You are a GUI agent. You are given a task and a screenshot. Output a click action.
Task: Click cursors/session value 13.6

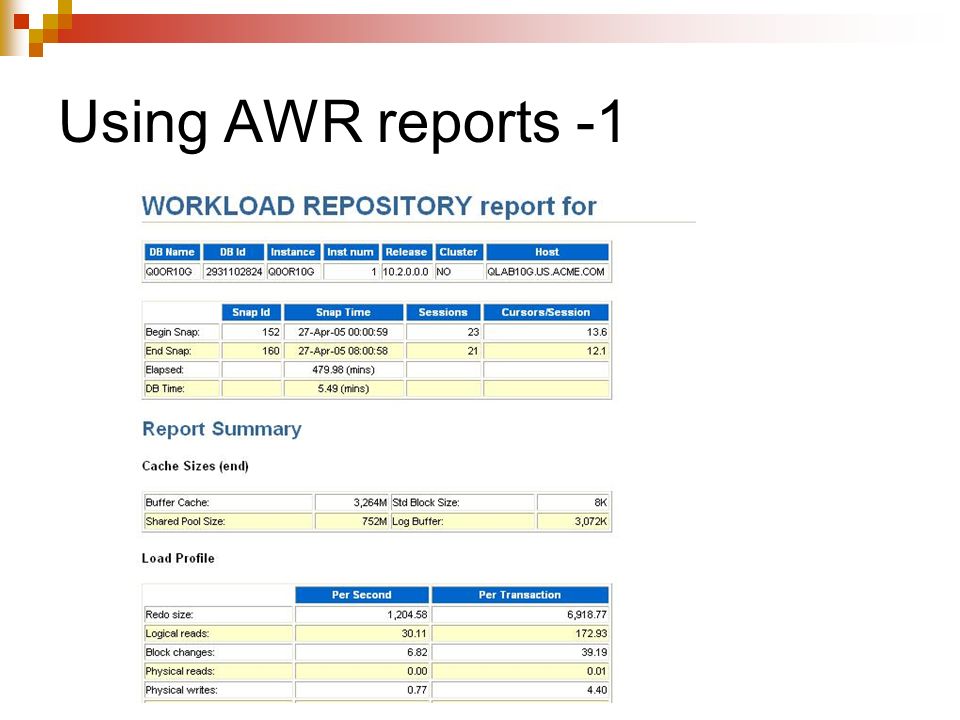pos(597,332)
